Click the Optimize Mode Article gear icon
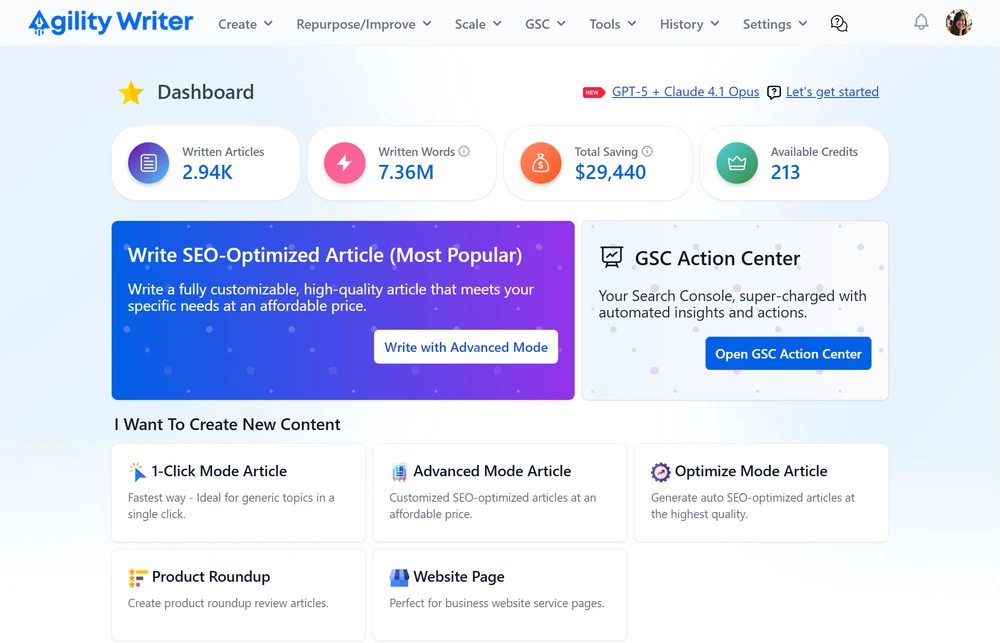1000x643 pixels. click(660, 472)
